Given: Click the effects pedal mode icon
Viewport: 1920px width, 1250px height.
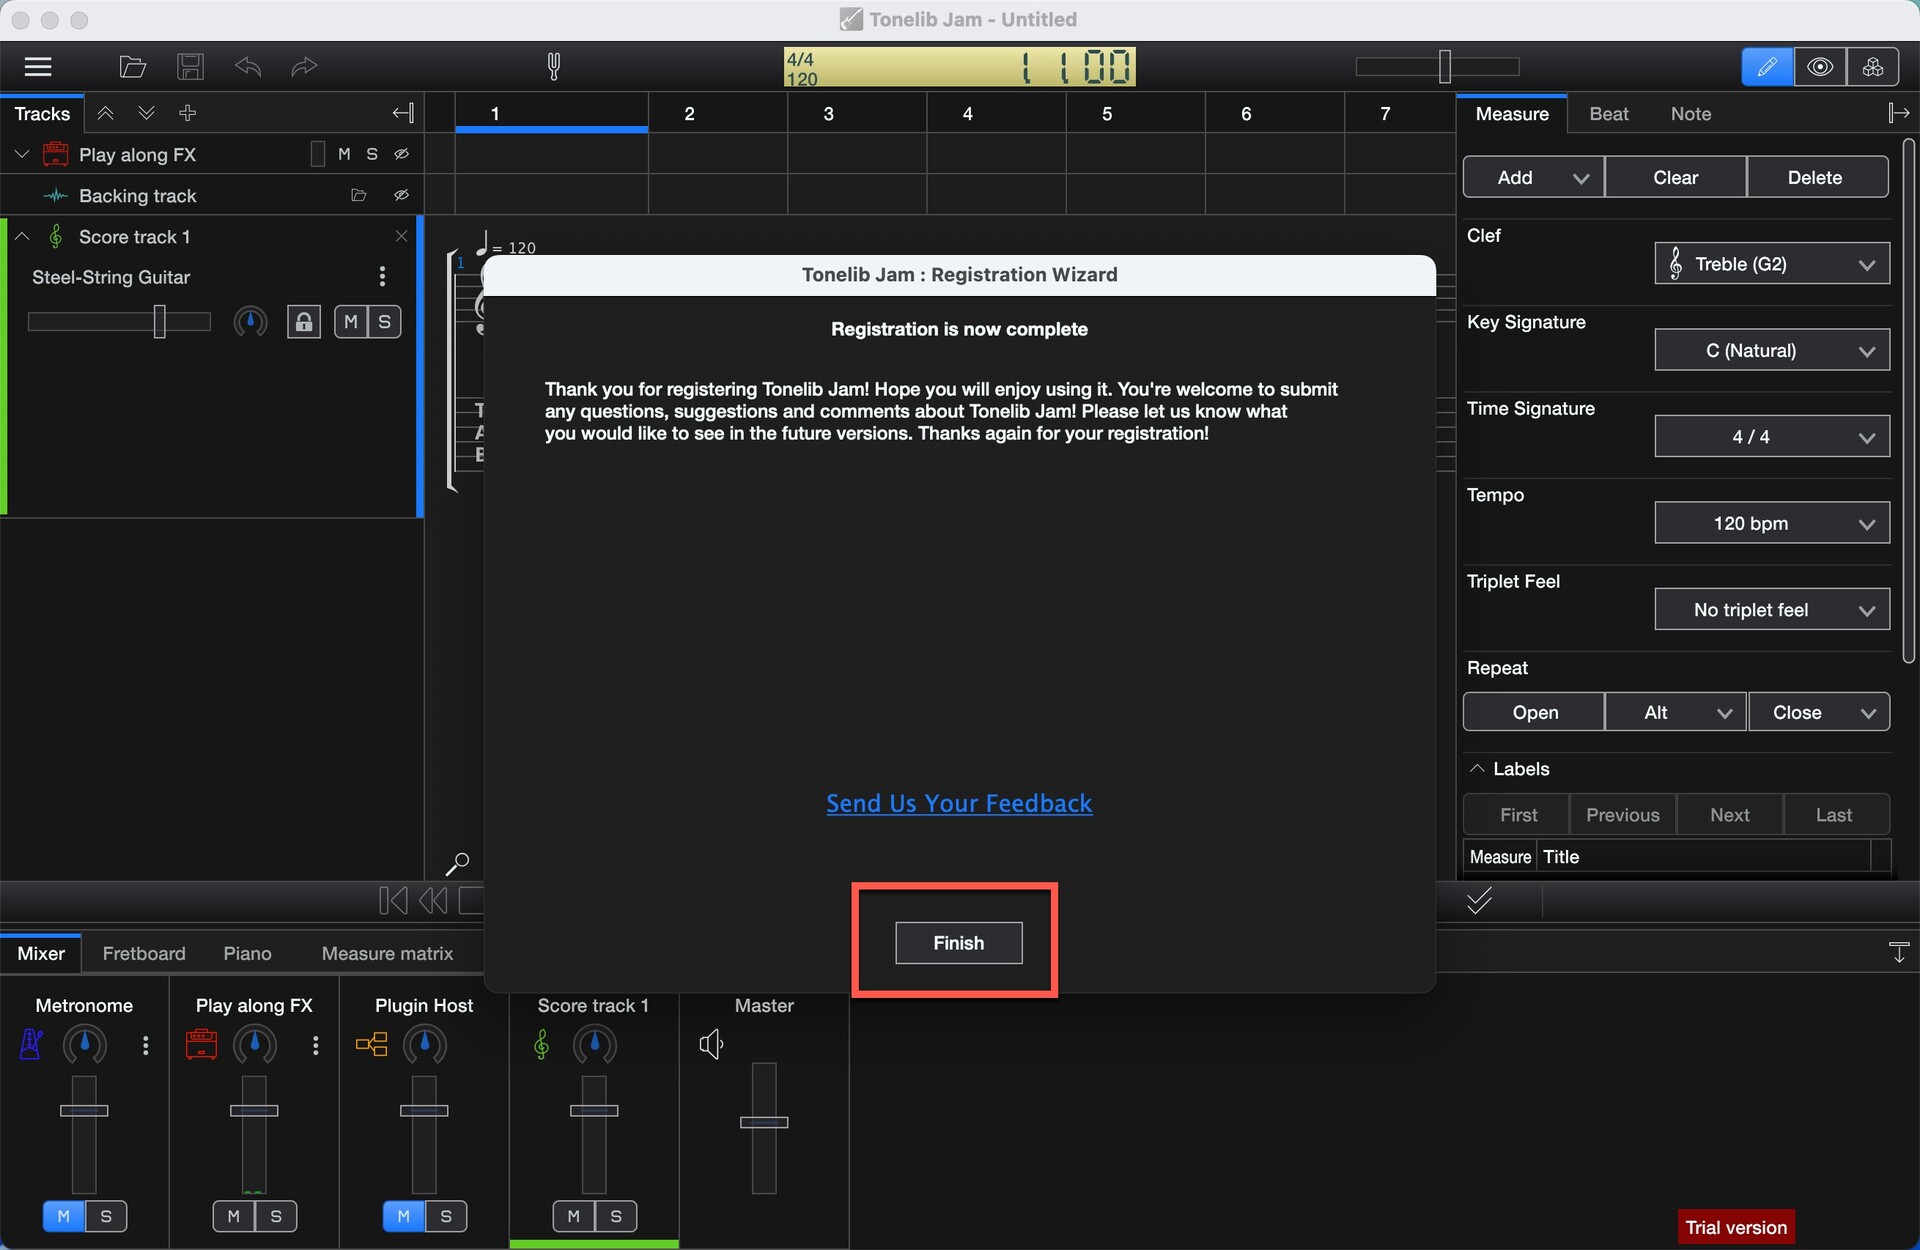Looking at the screenshot, I should [x=1873, y=67].
